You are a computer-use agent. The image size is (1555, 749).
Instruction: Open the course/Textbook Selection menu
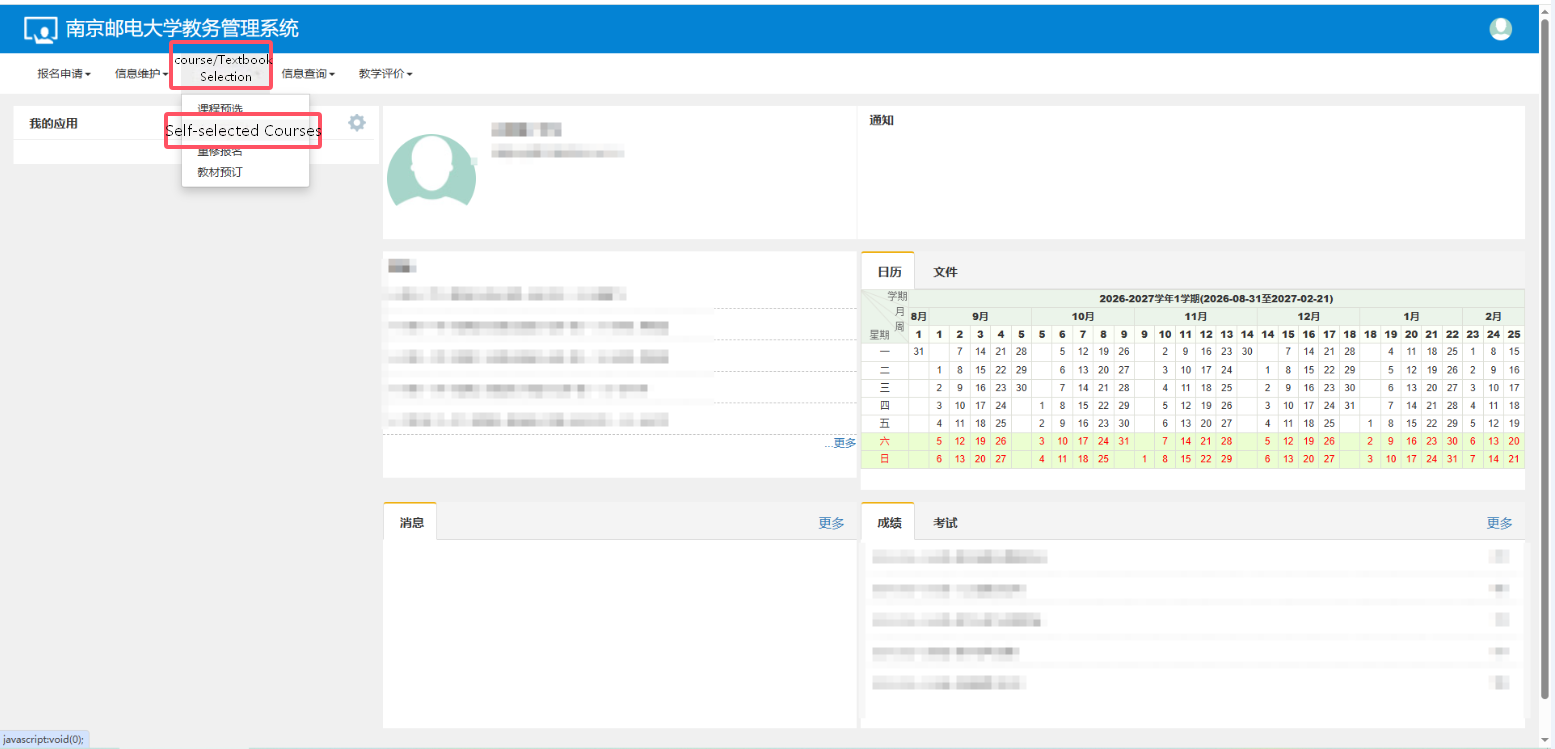point(222,67)
